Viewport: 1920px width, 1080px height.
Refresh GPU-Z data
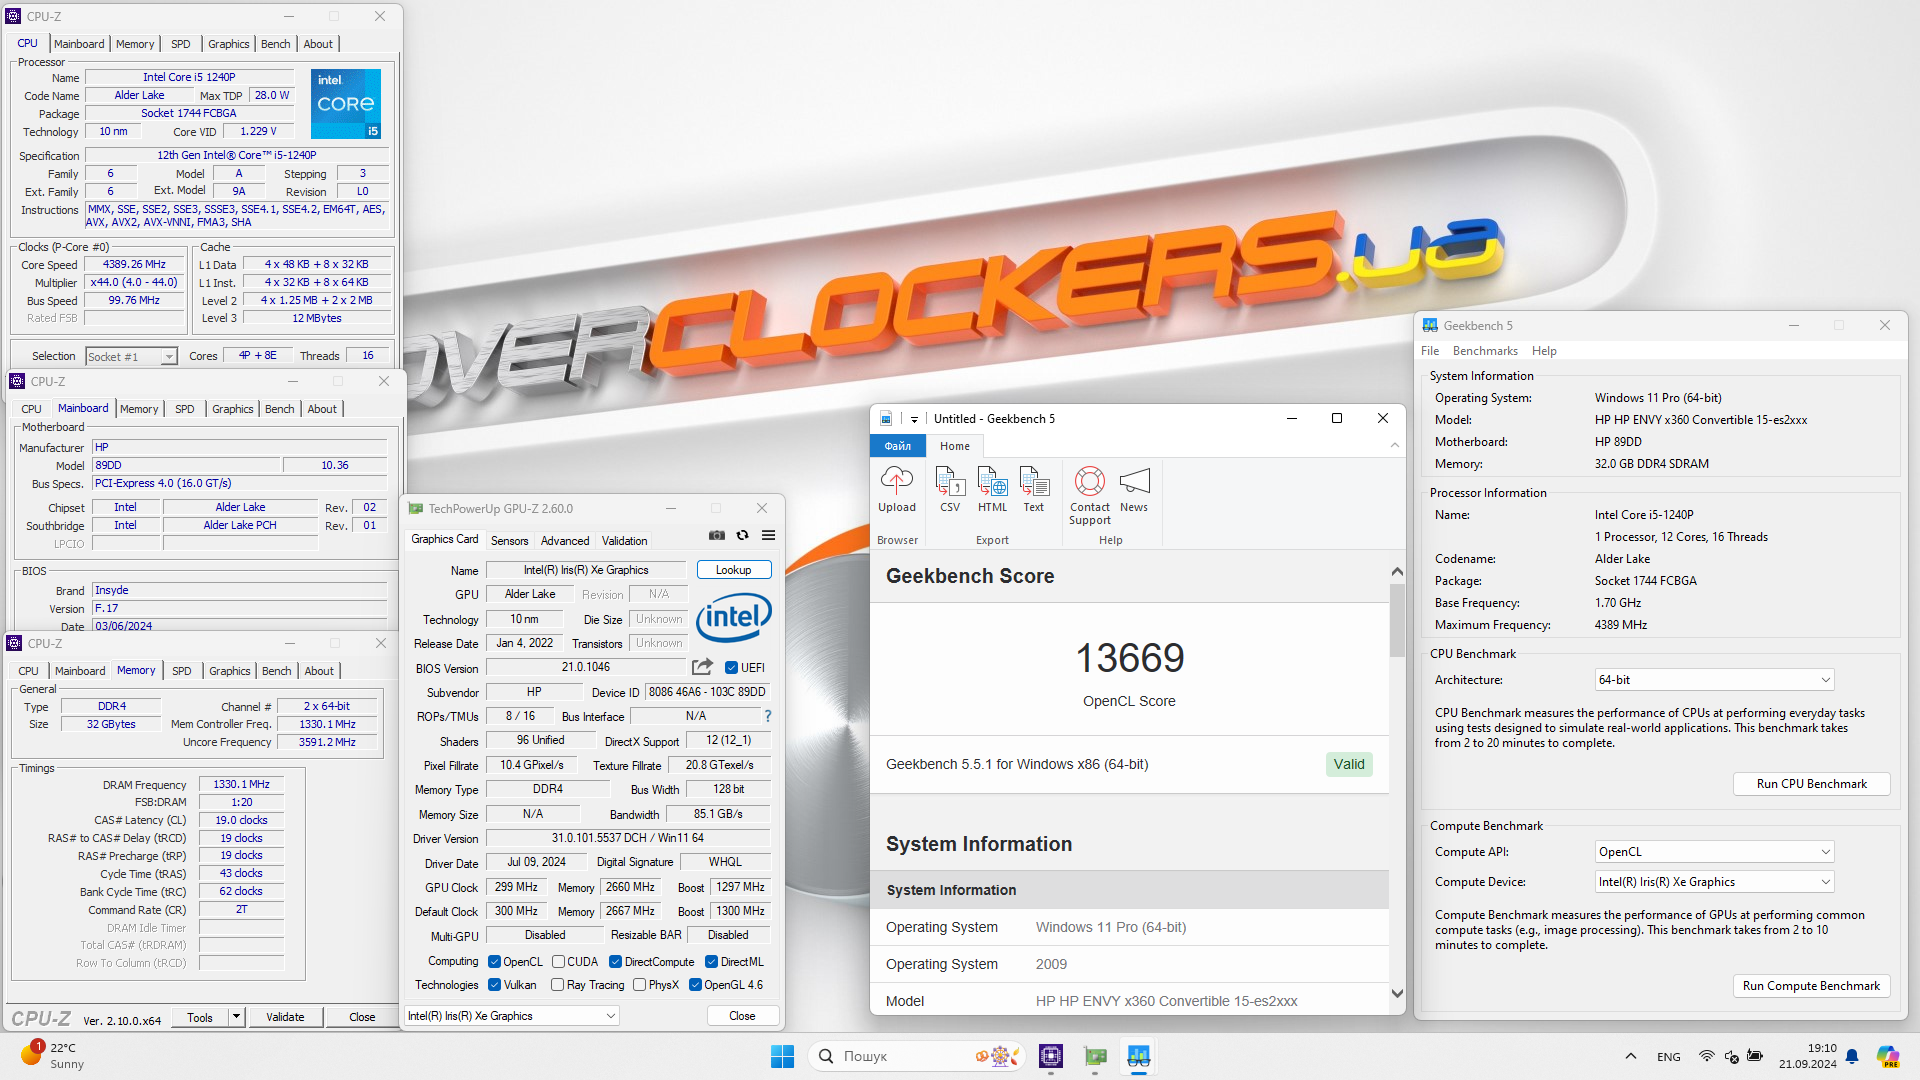(742, 536)
